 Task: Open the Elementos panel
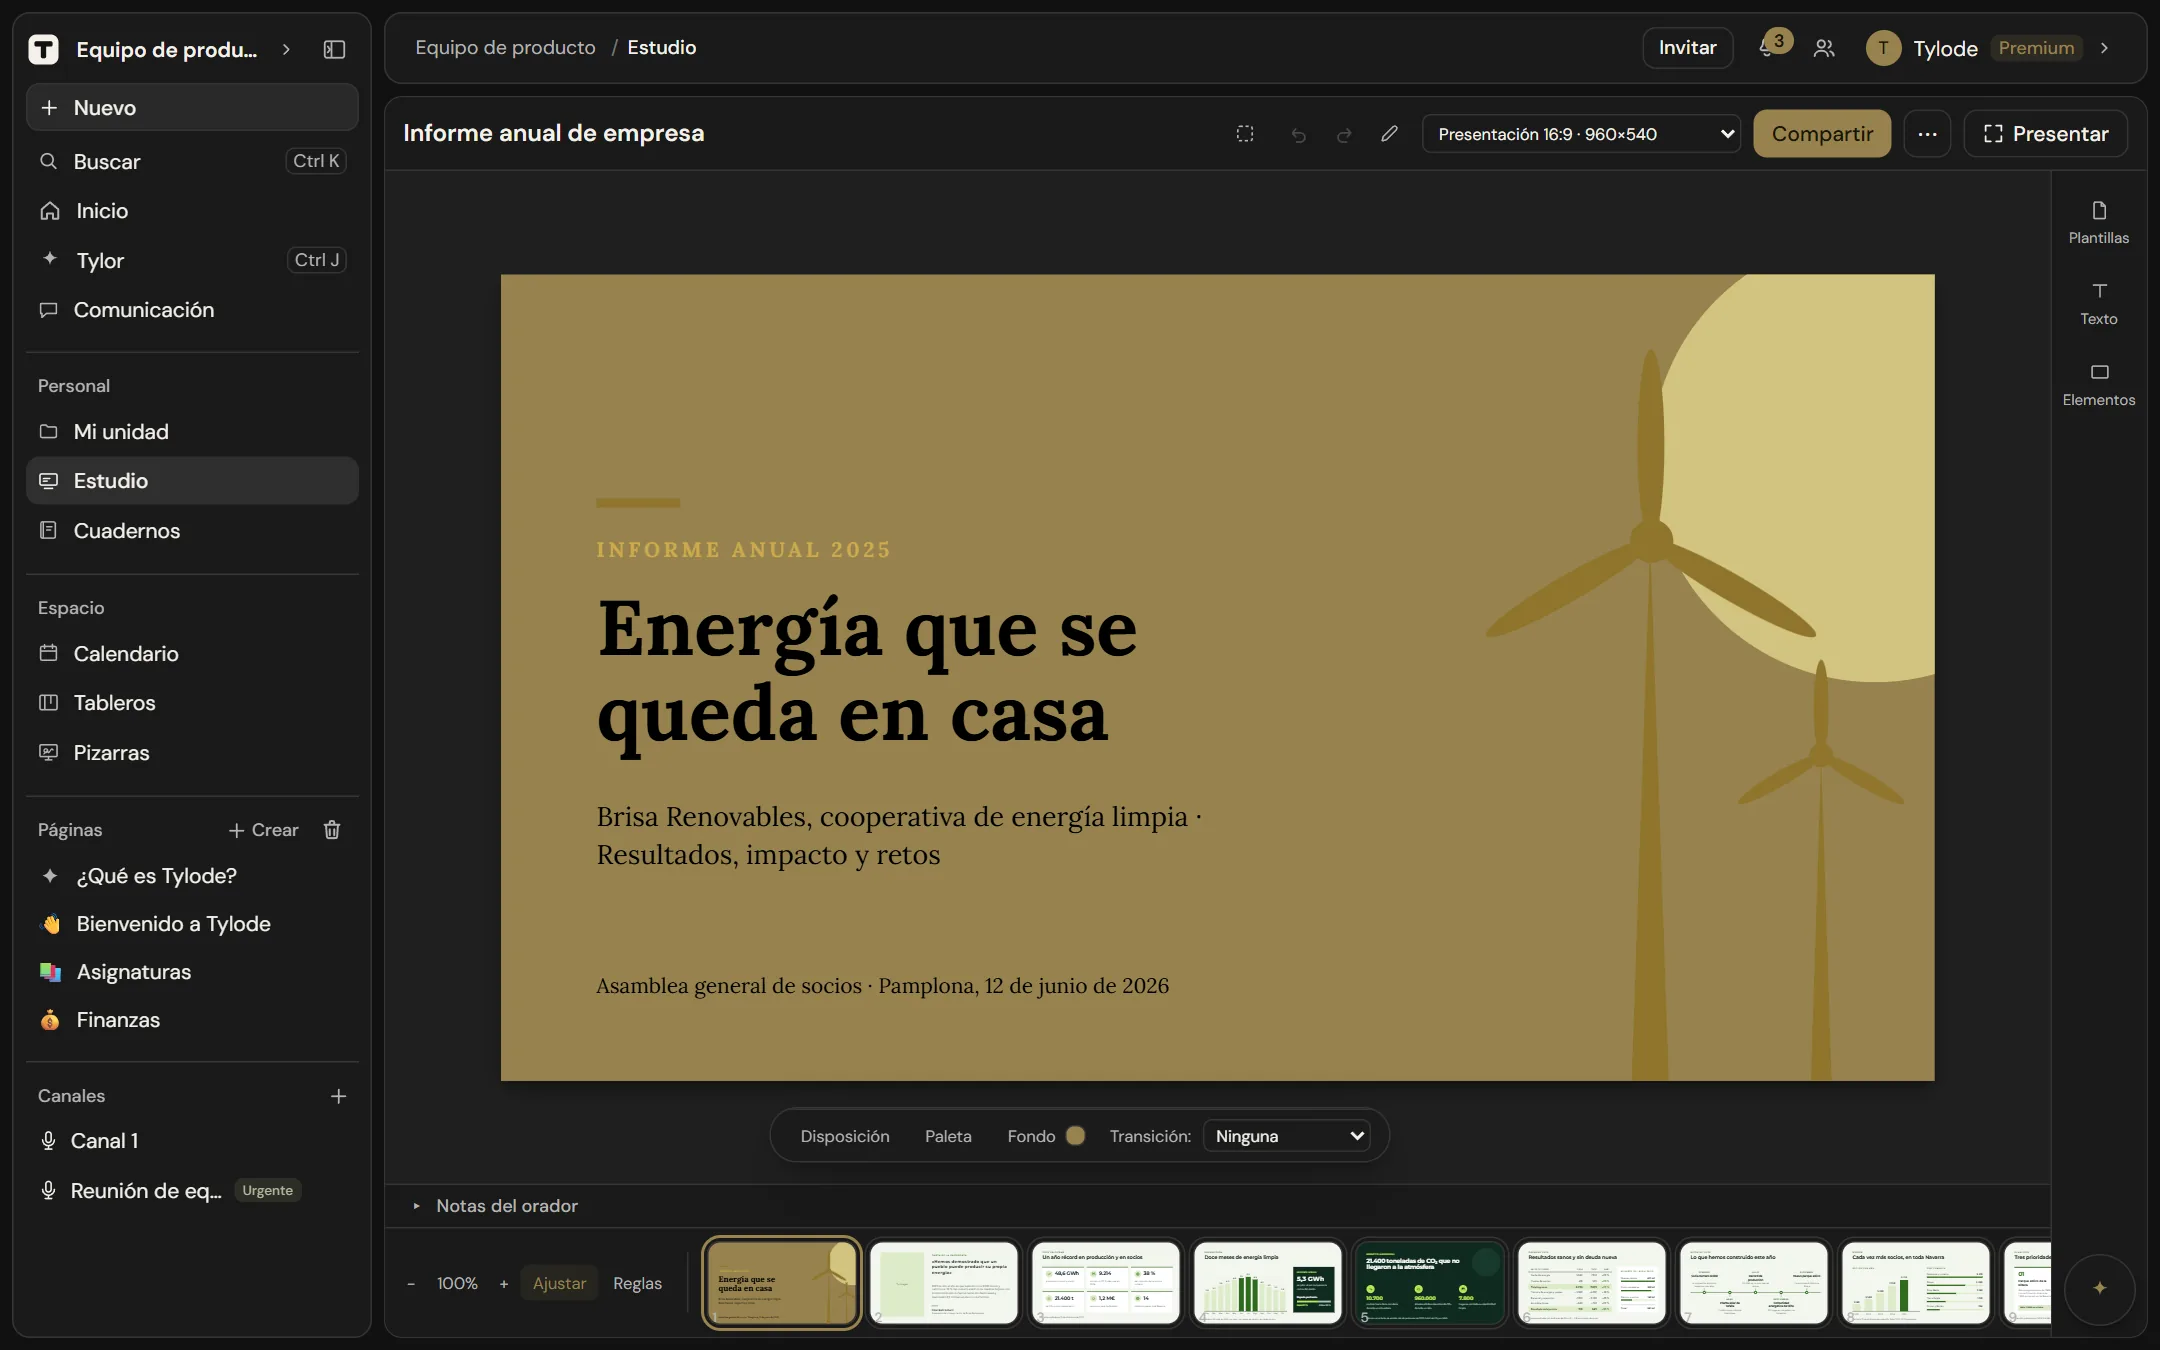point(2098,384)
